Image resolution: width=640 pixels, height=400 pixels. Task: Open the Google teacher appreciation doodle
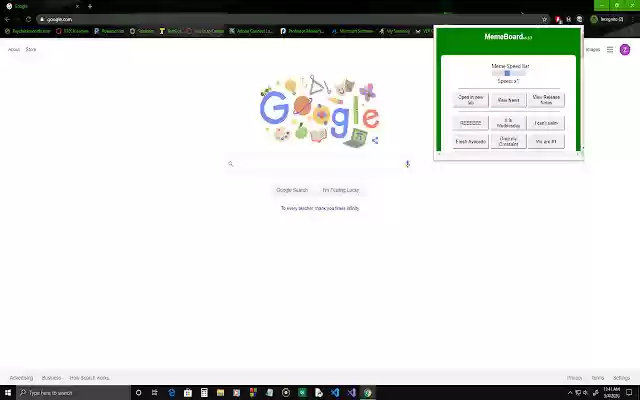(x=319, y=110)
